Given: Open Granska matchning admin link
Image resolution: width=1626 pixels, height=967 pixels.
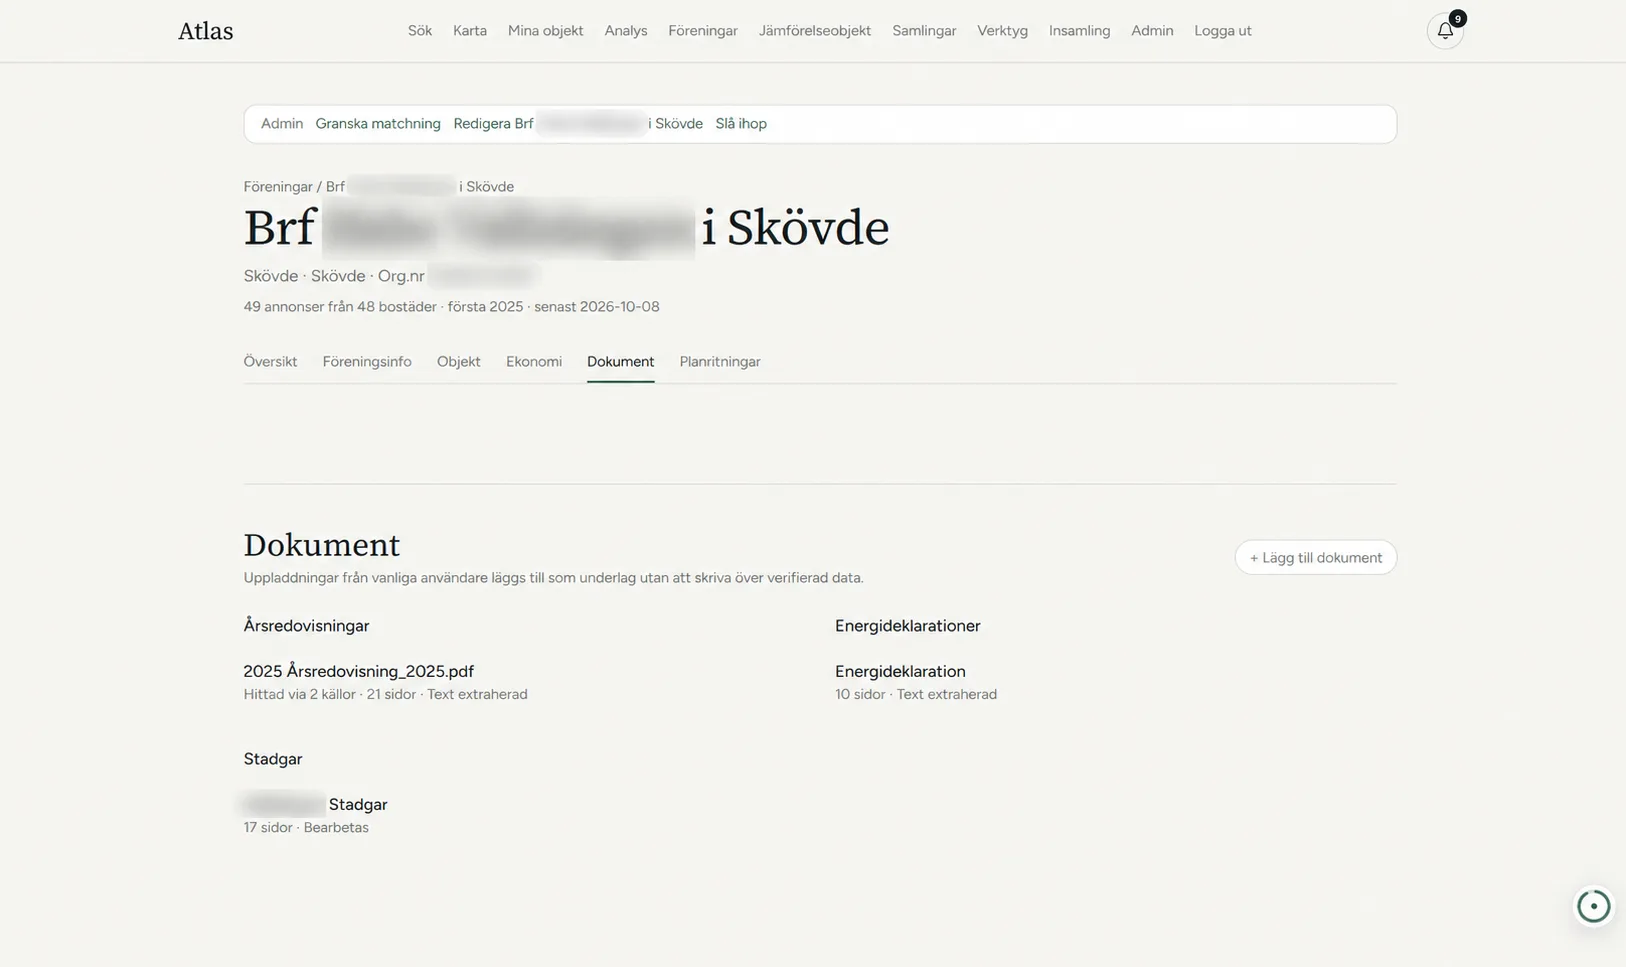Looking at the screenshot, I should tap(378, 124).
